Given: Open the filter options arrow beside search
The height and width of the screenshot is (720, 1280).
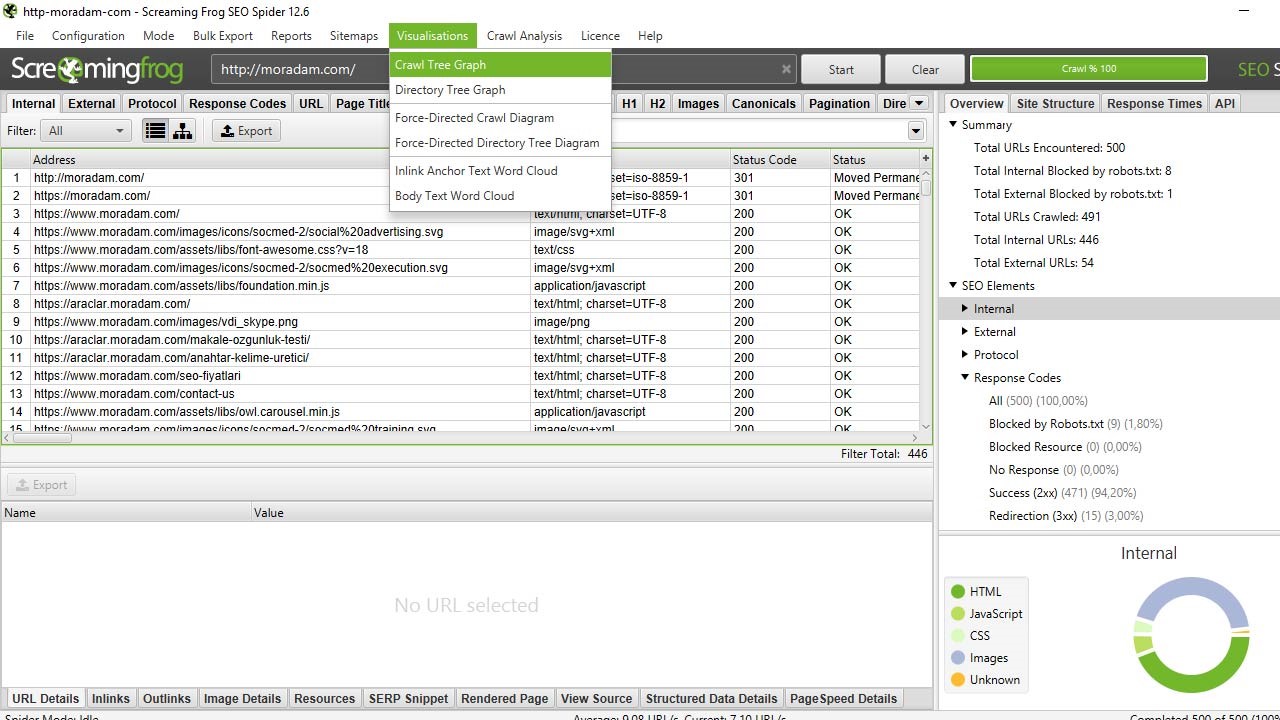Looking at the screenshot, I should point(916,131).
